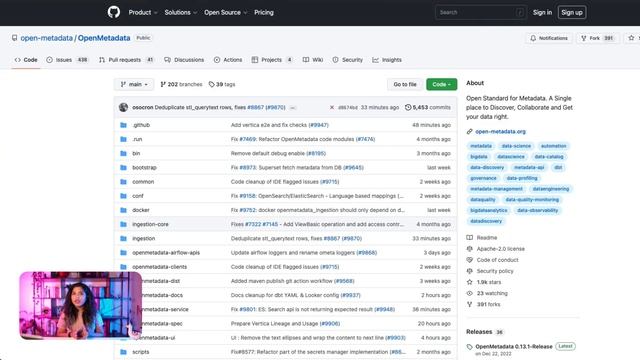Click the commit message ellipsis expander
640x360 pixels.
(x=293, y=108)
